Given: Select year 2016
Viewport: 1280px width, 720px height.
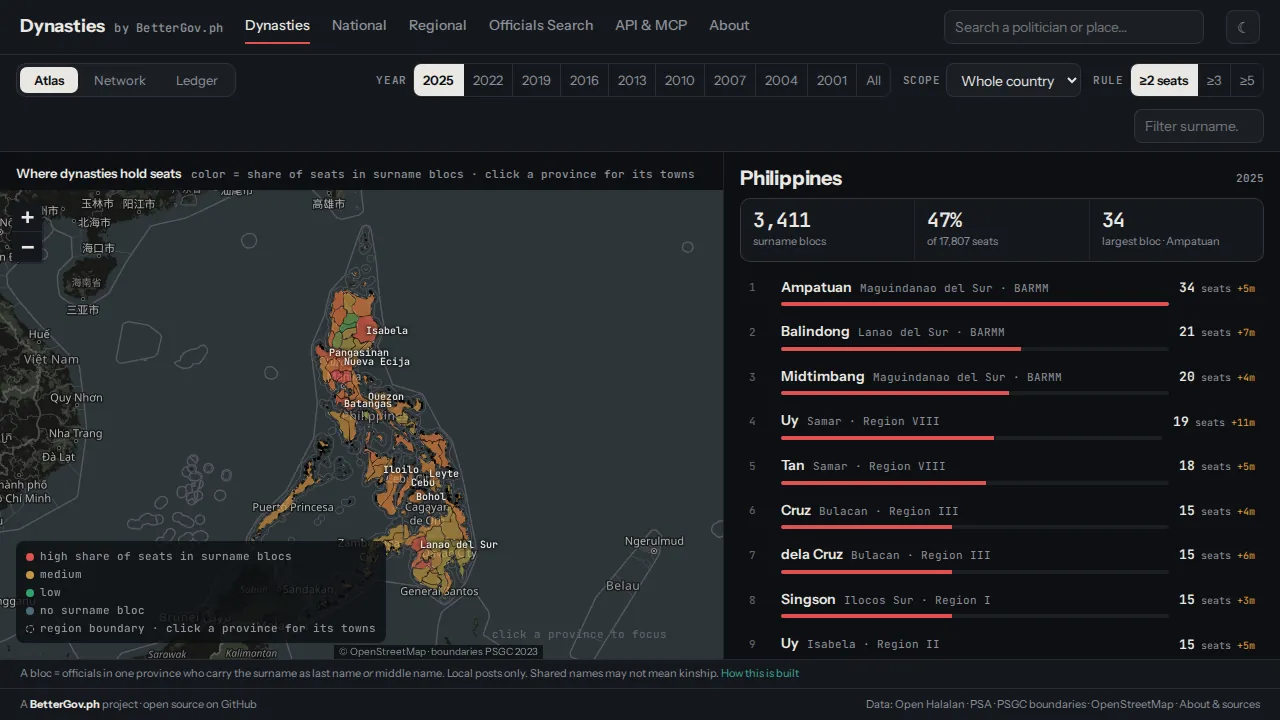Looking at the screenshot, I should pos(584,80).
